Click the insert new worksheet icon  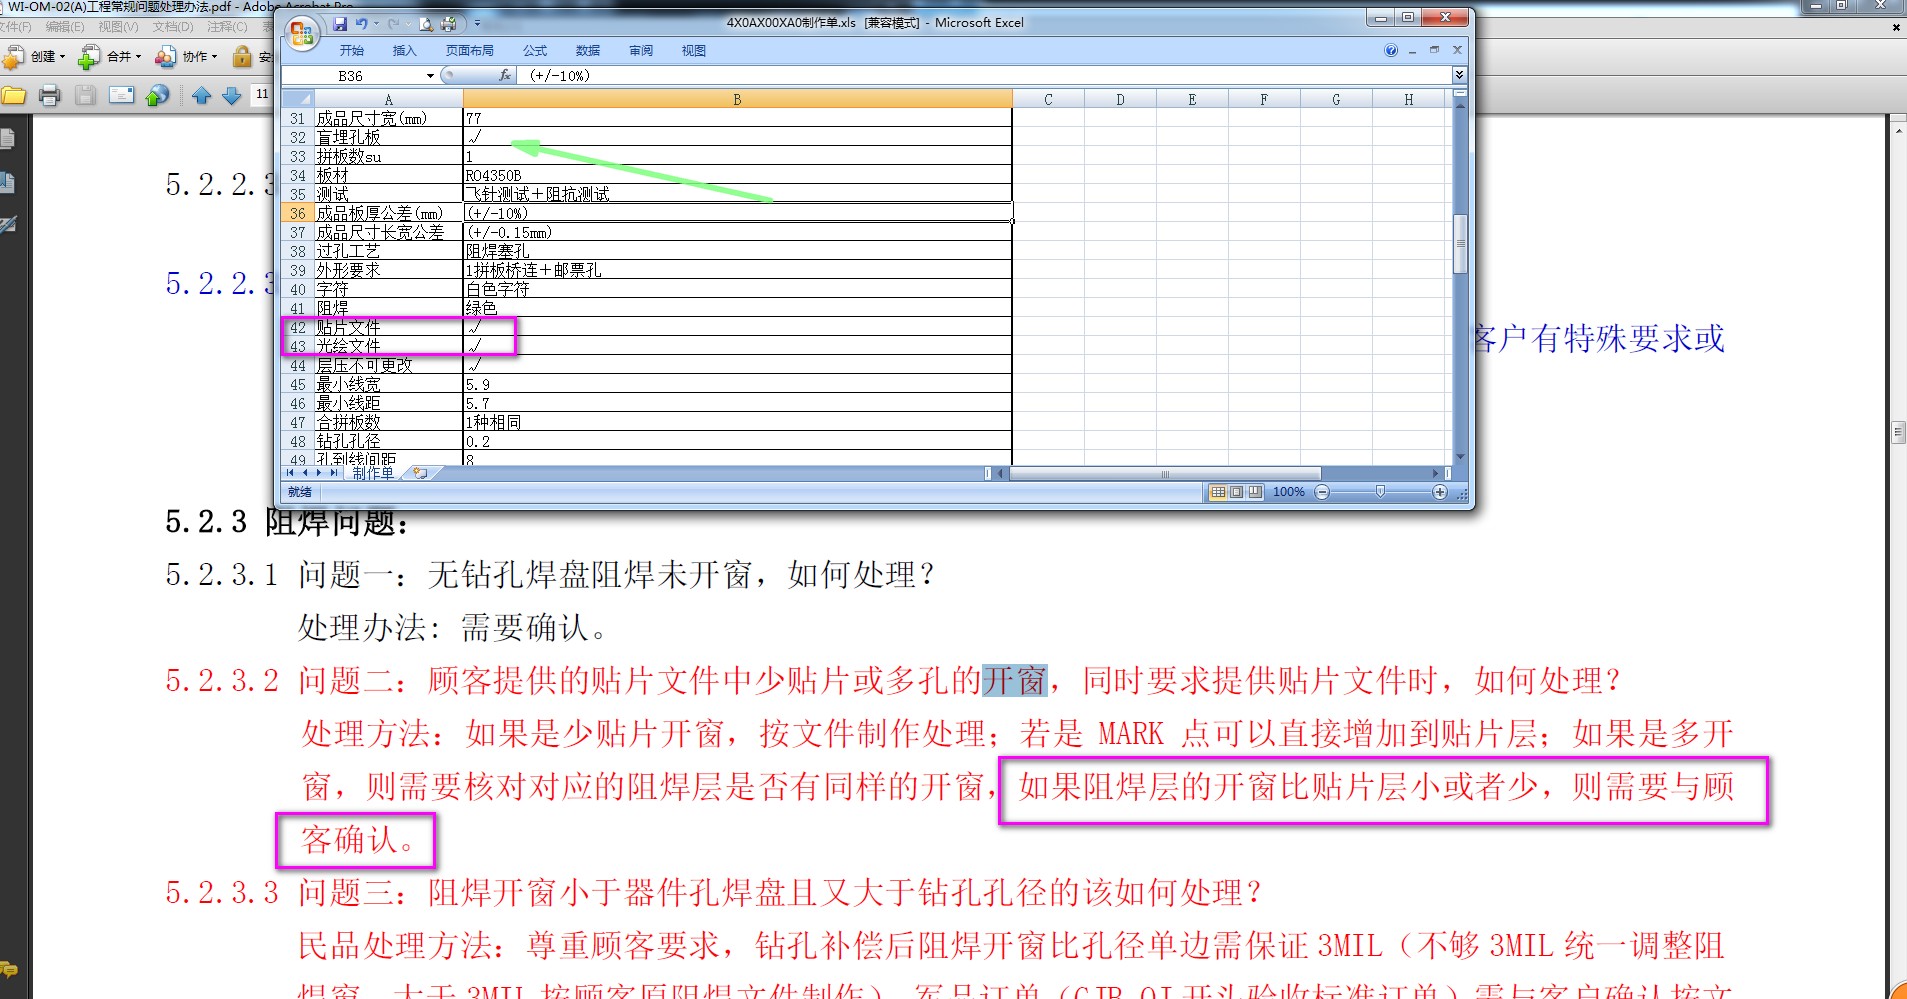click(x=421, y=474)
